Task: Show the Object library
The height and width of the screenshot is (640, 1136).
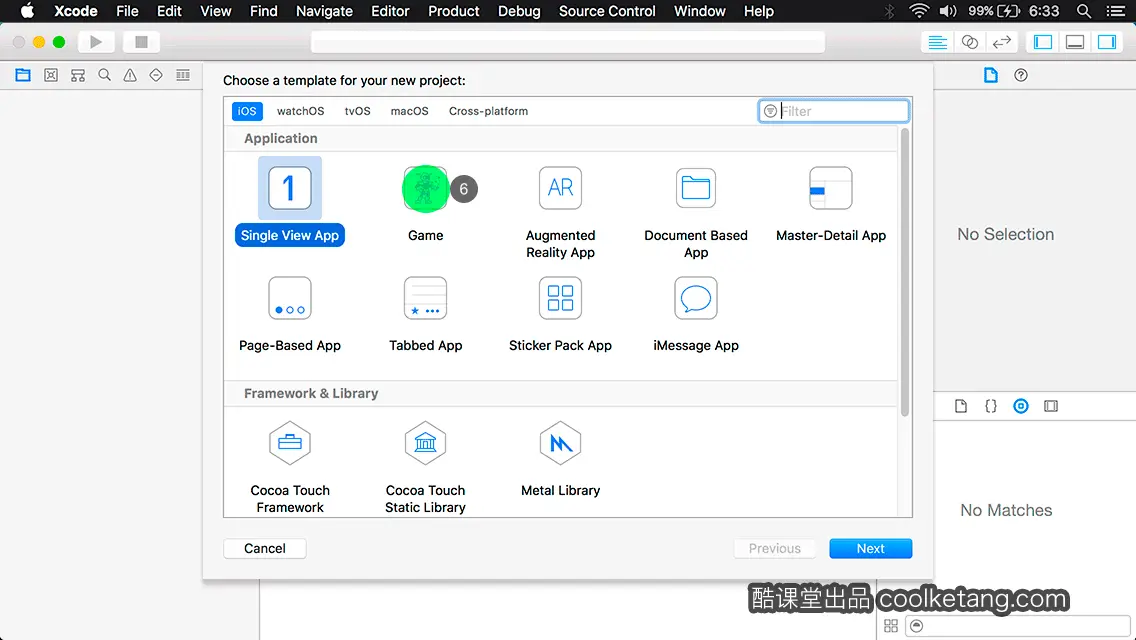Action: (x=1021, y=406)
